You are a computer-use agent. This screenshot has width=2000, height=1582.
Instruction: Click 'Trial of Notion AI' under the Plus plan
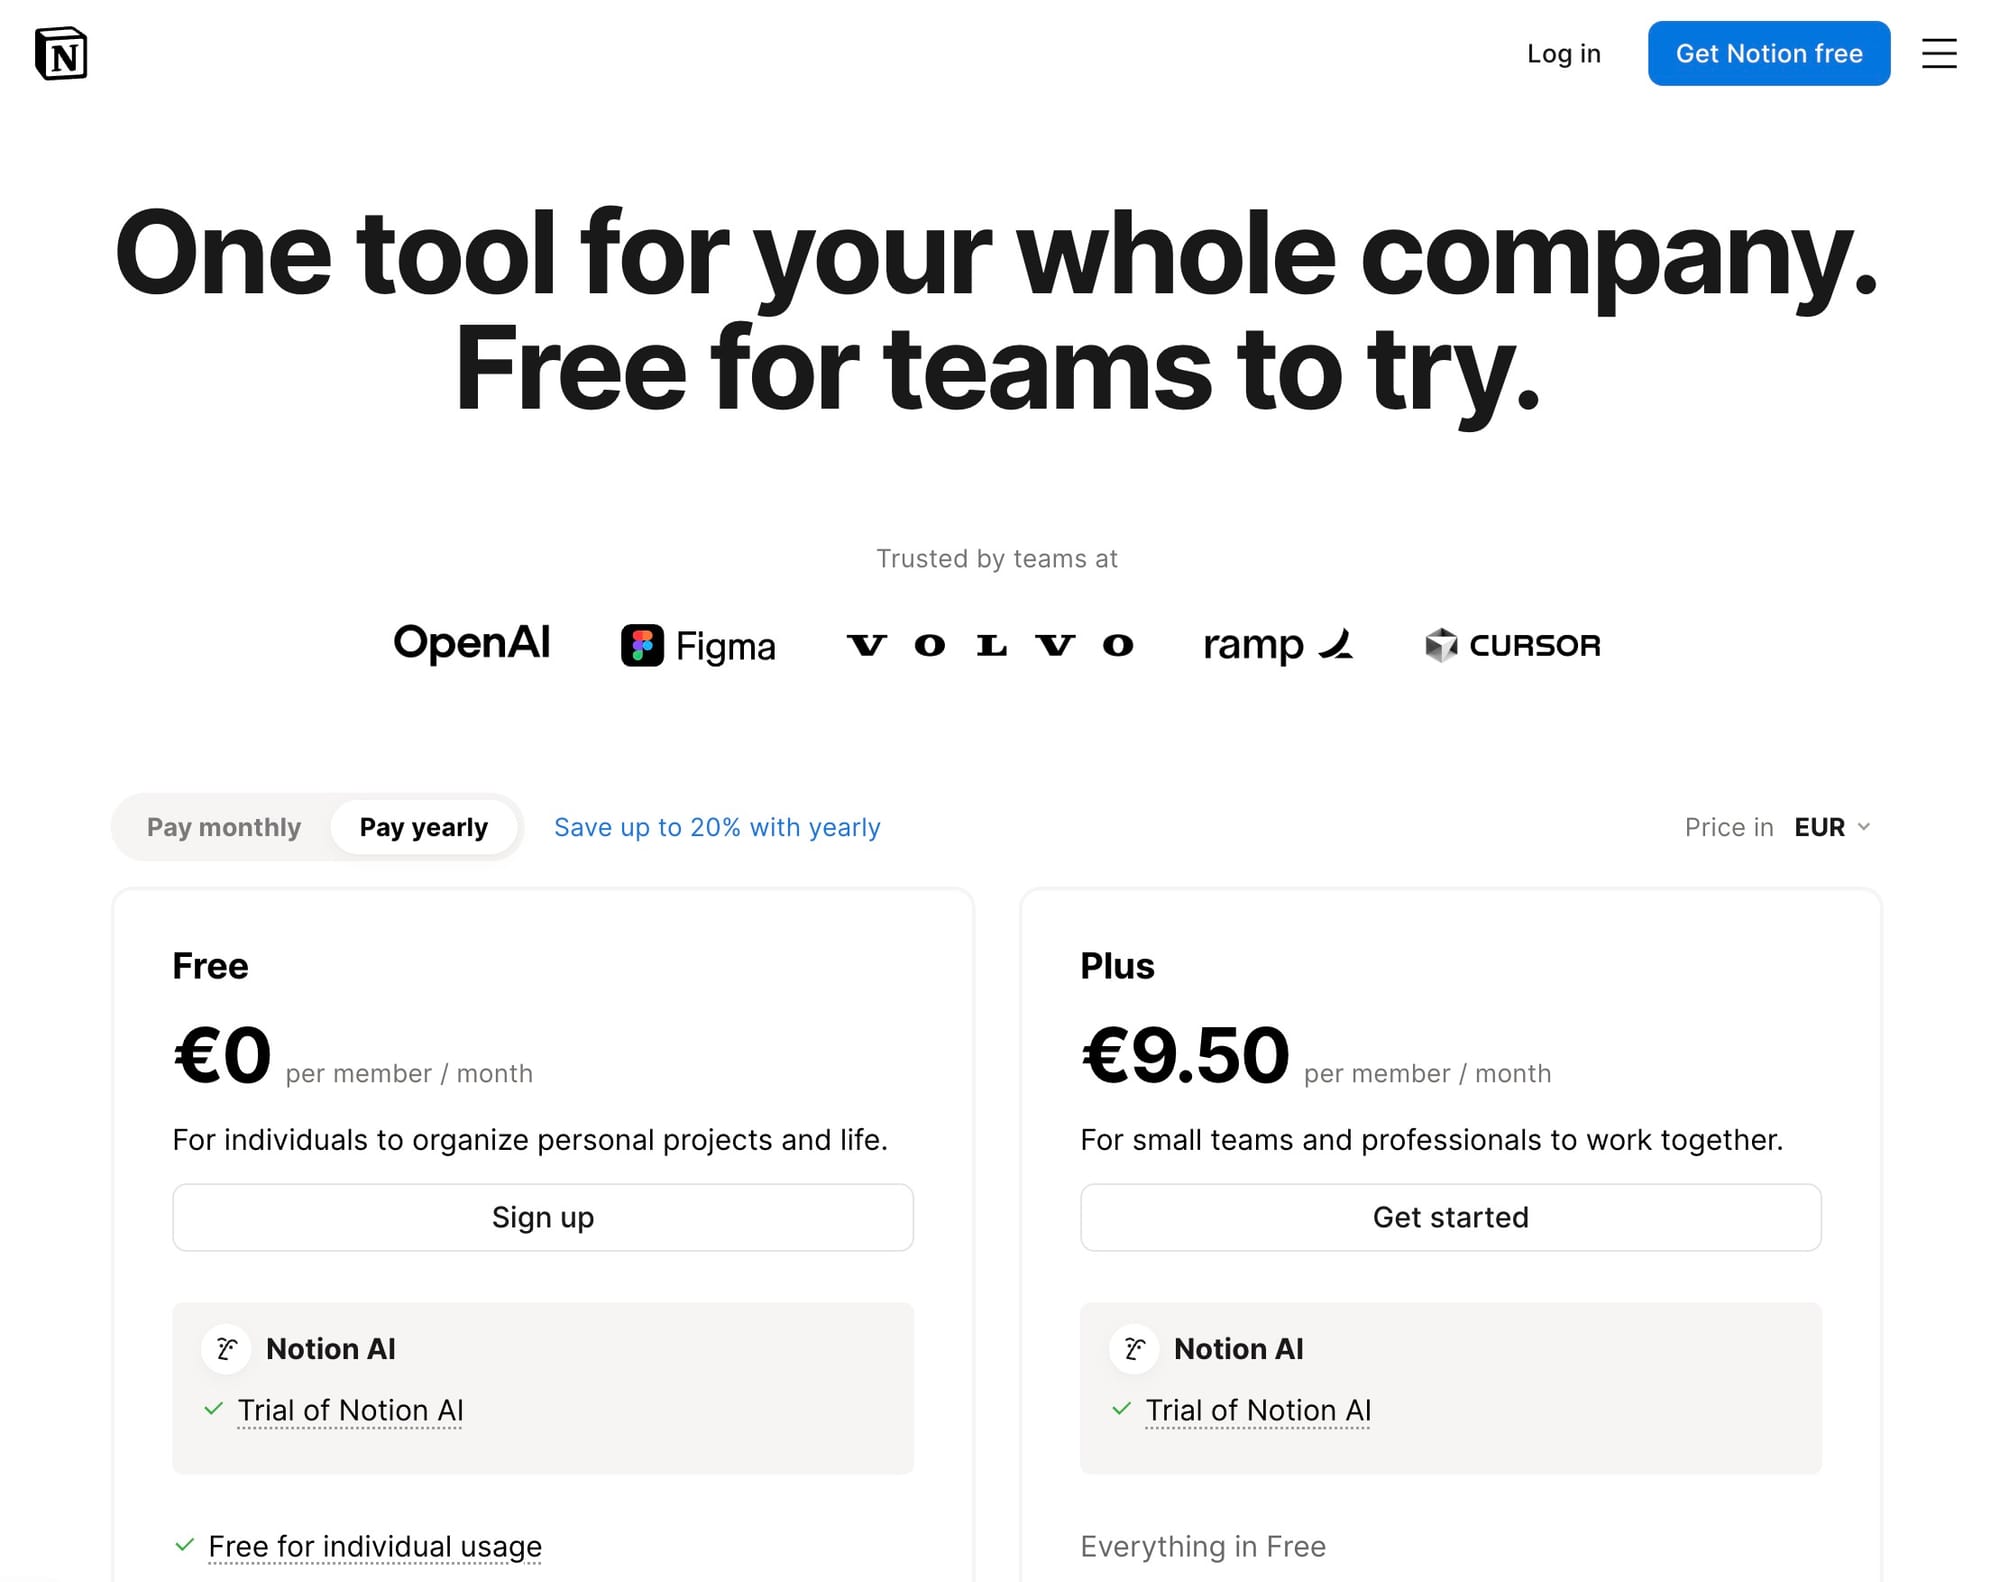click(1257, 1410)
